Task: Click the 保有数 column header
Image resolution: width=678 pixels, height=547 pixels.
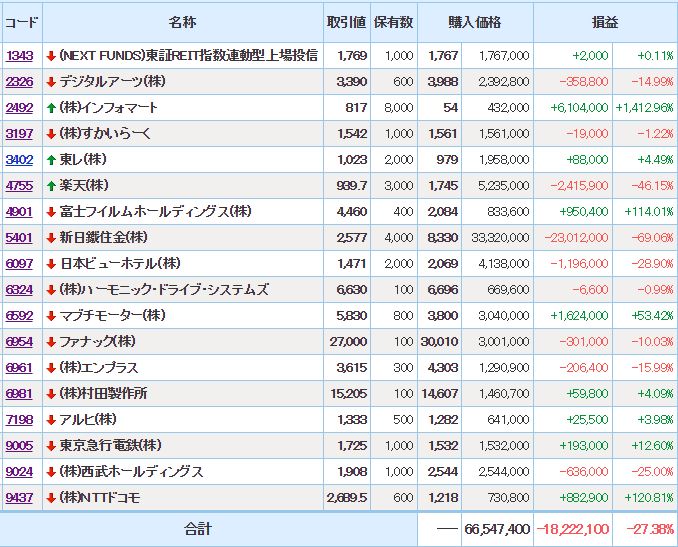Action: [393, 22]
